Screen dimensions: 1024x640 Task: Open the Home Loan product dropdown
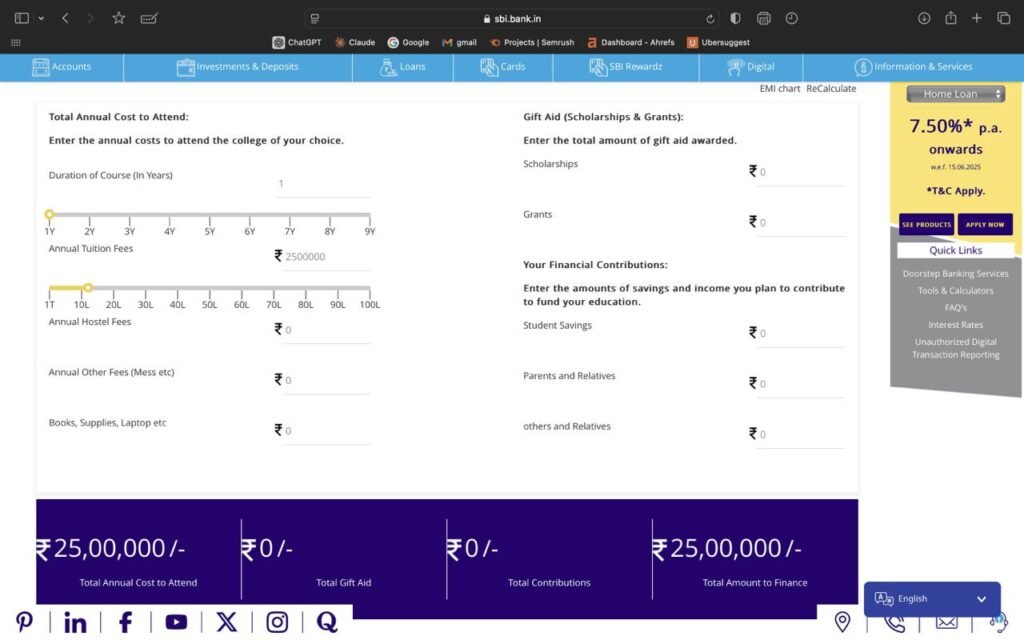(954, 93)
